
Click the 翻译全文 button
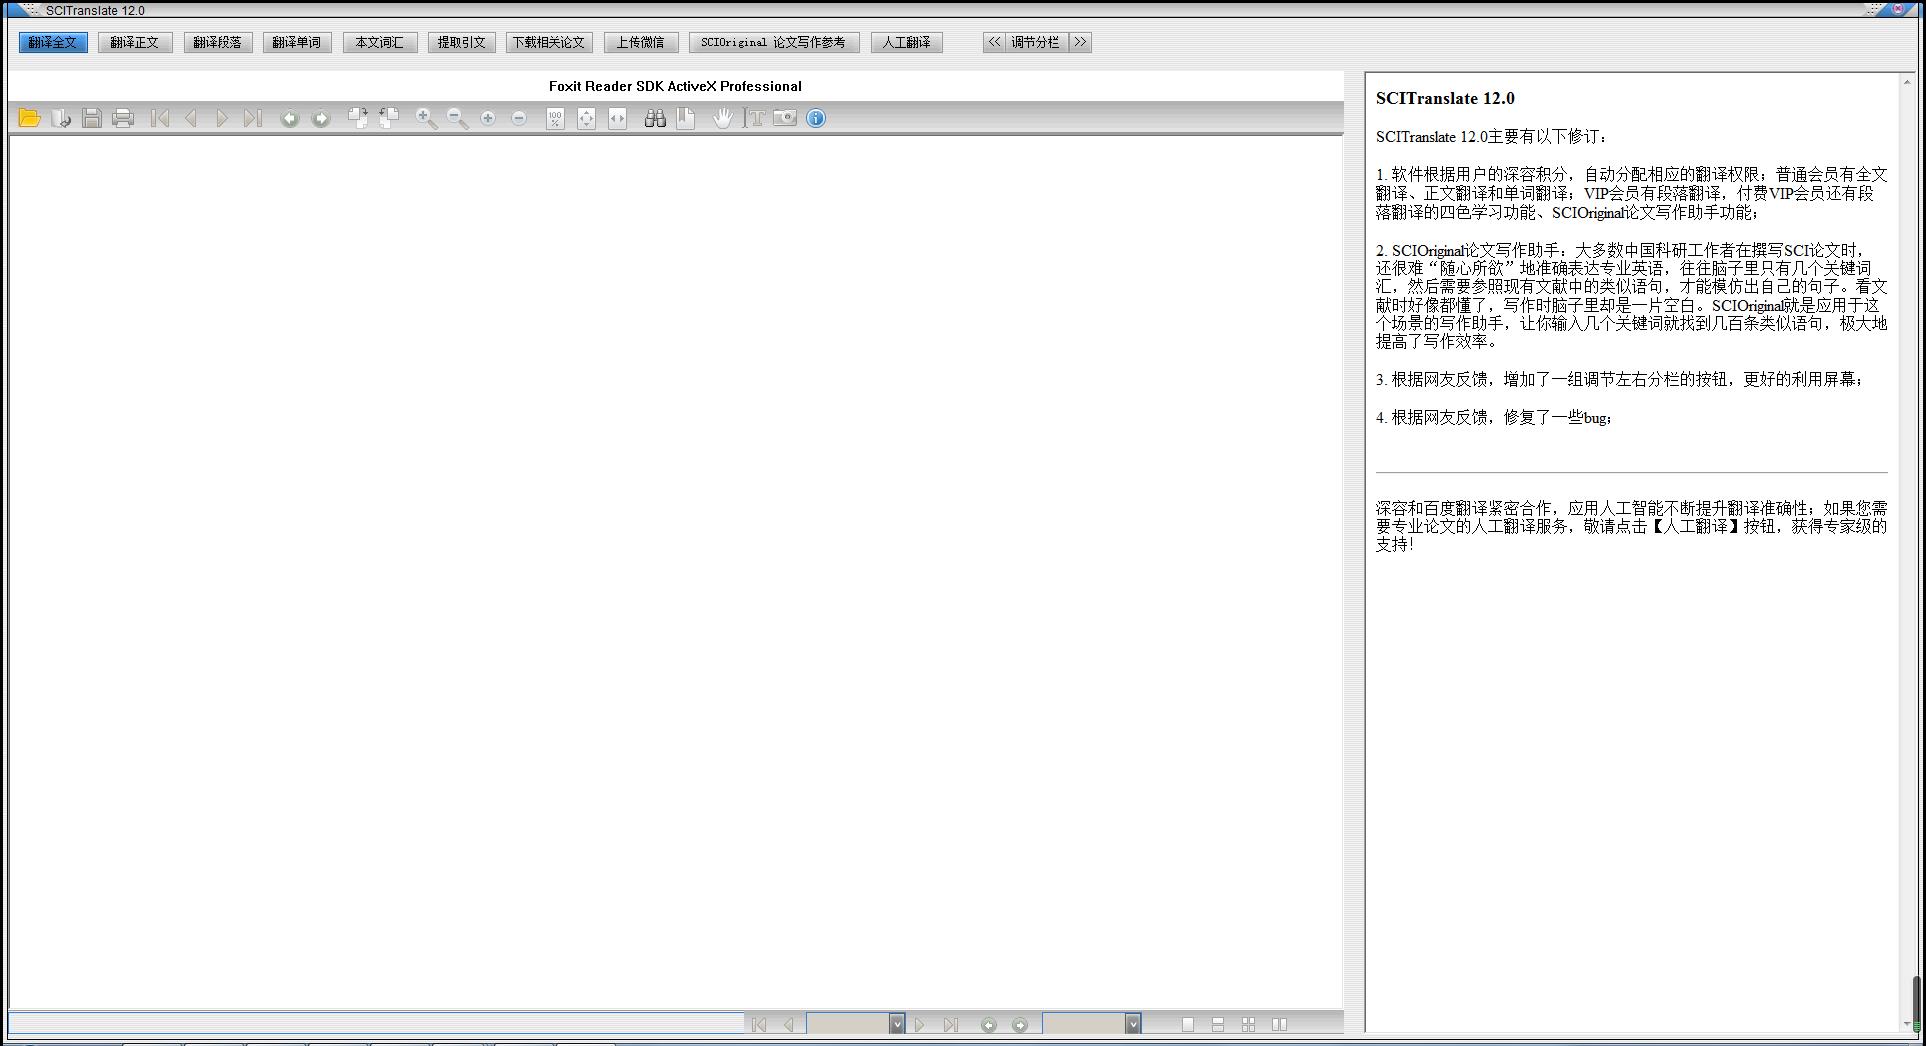point(53,42)
